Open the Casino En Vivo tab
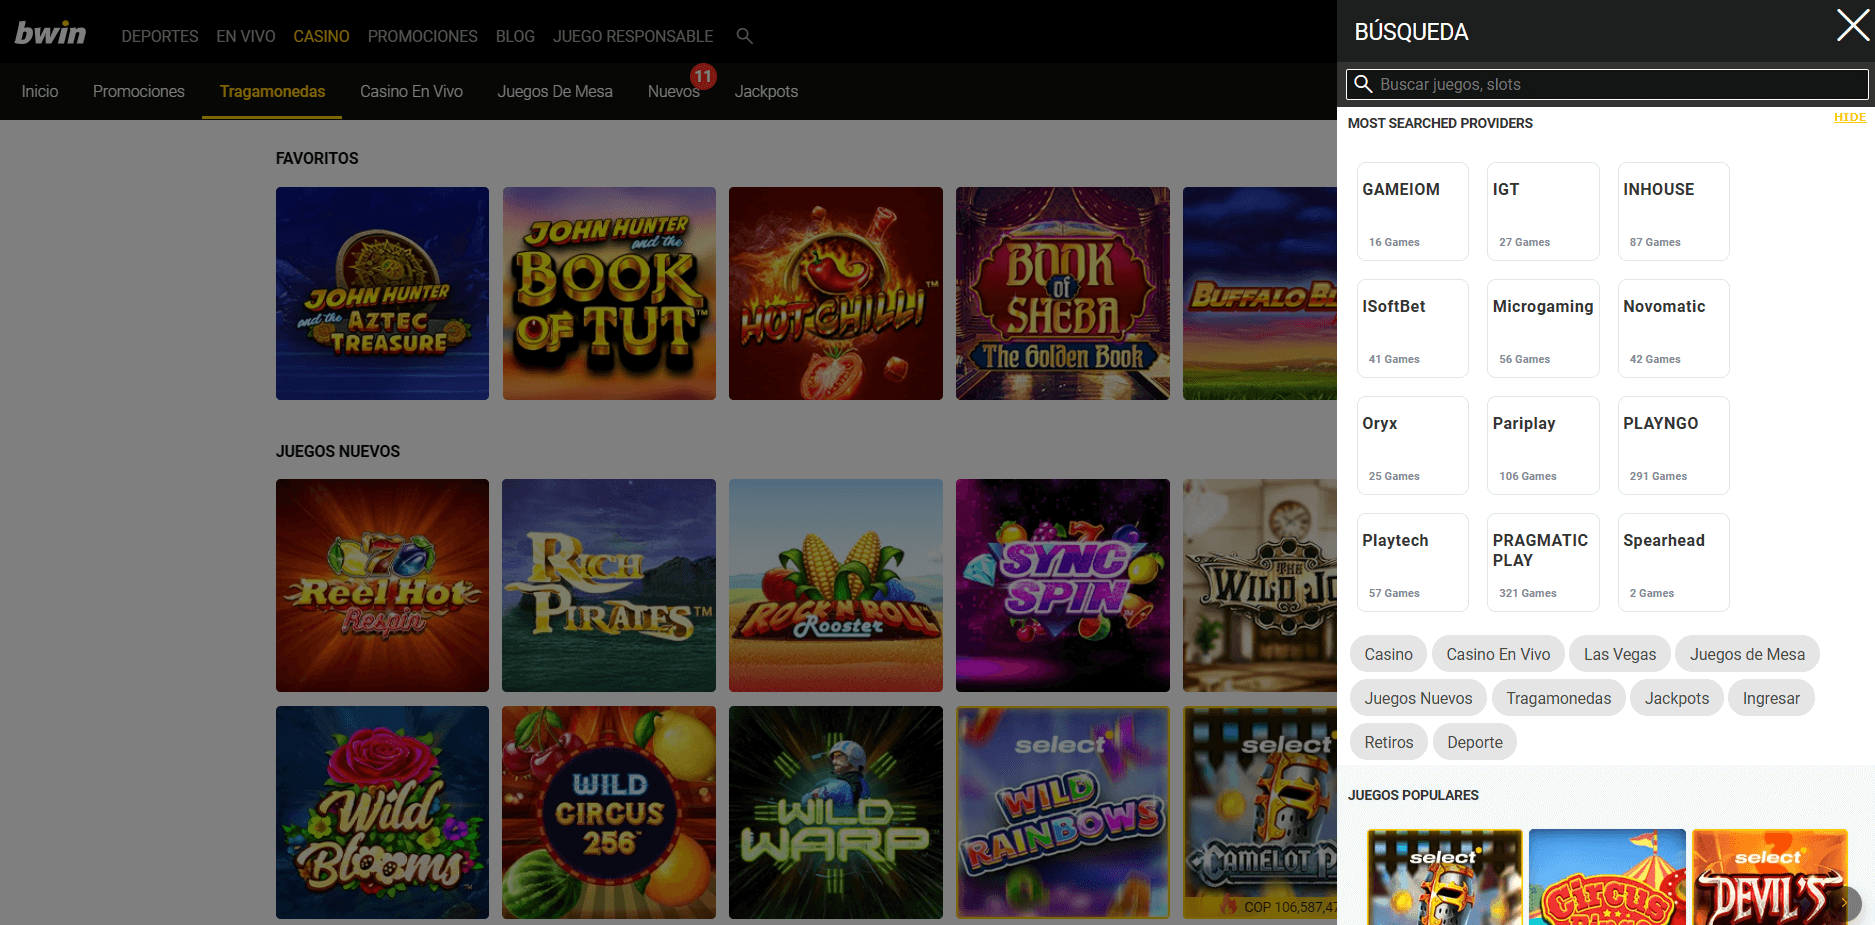The width and height of the screenshot is (1875, 925). pyautogui.click(x=411, y=91)
